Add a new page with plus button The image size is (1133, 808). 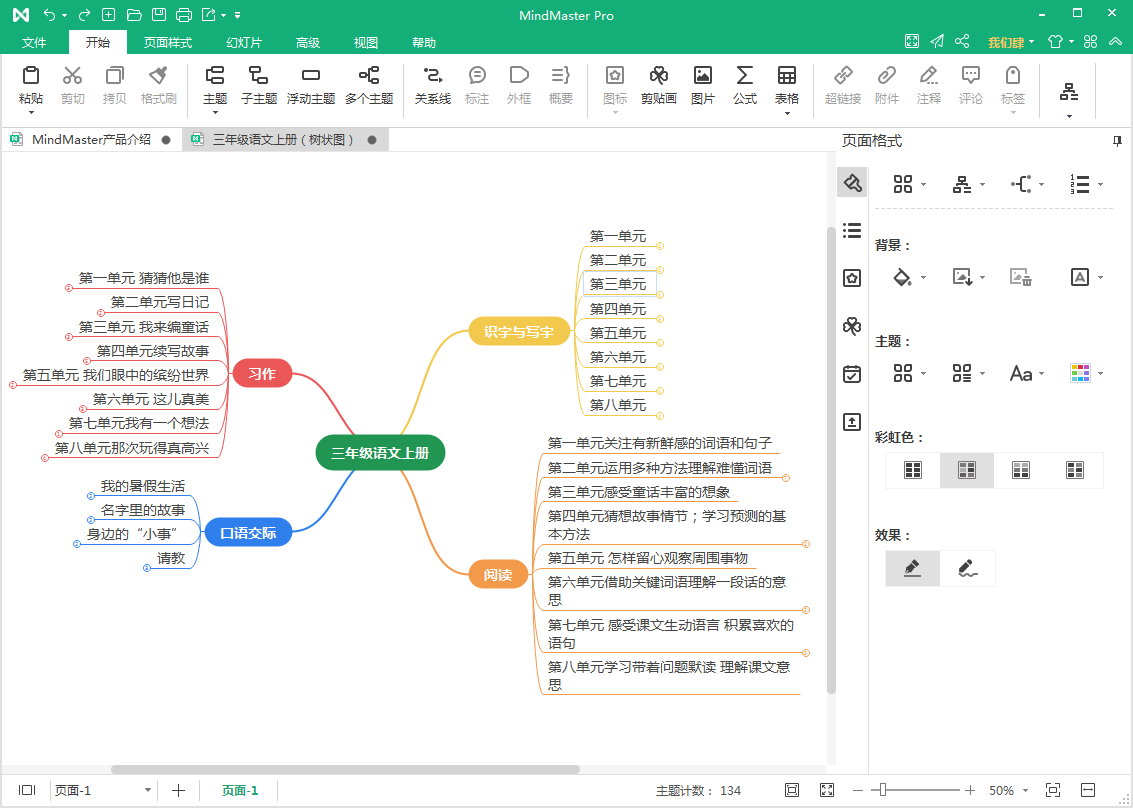178,790
